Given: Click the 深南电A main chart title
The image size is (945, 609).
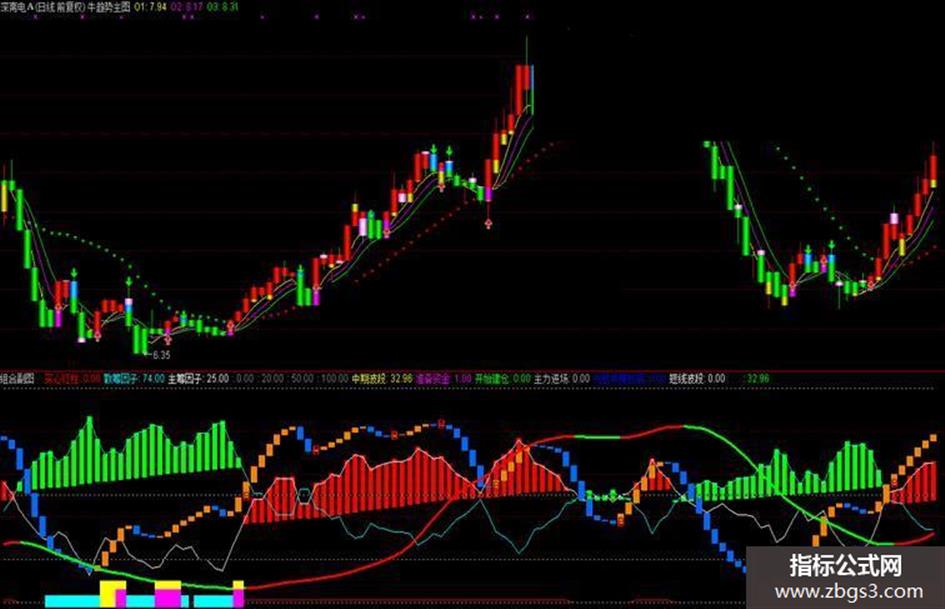Looking at the screenshot, I should tap(65, 7).
